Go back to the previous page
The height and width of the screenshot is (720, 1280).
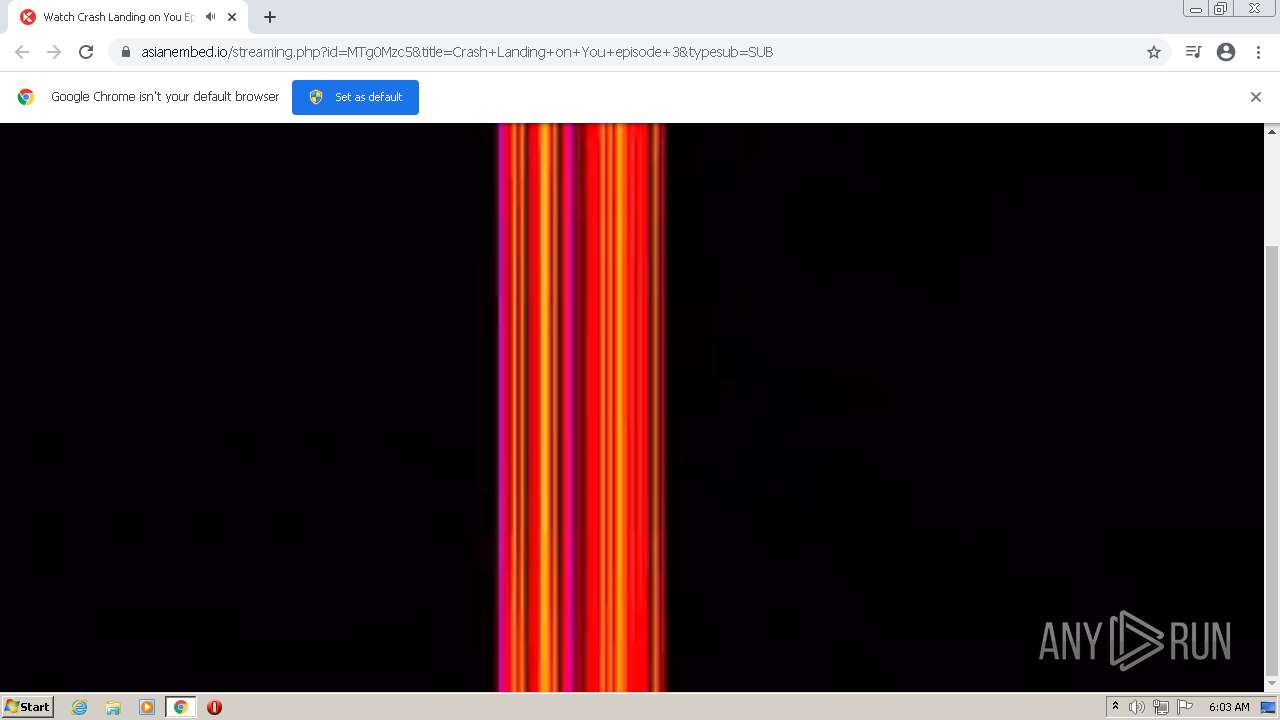coord(22,52)
